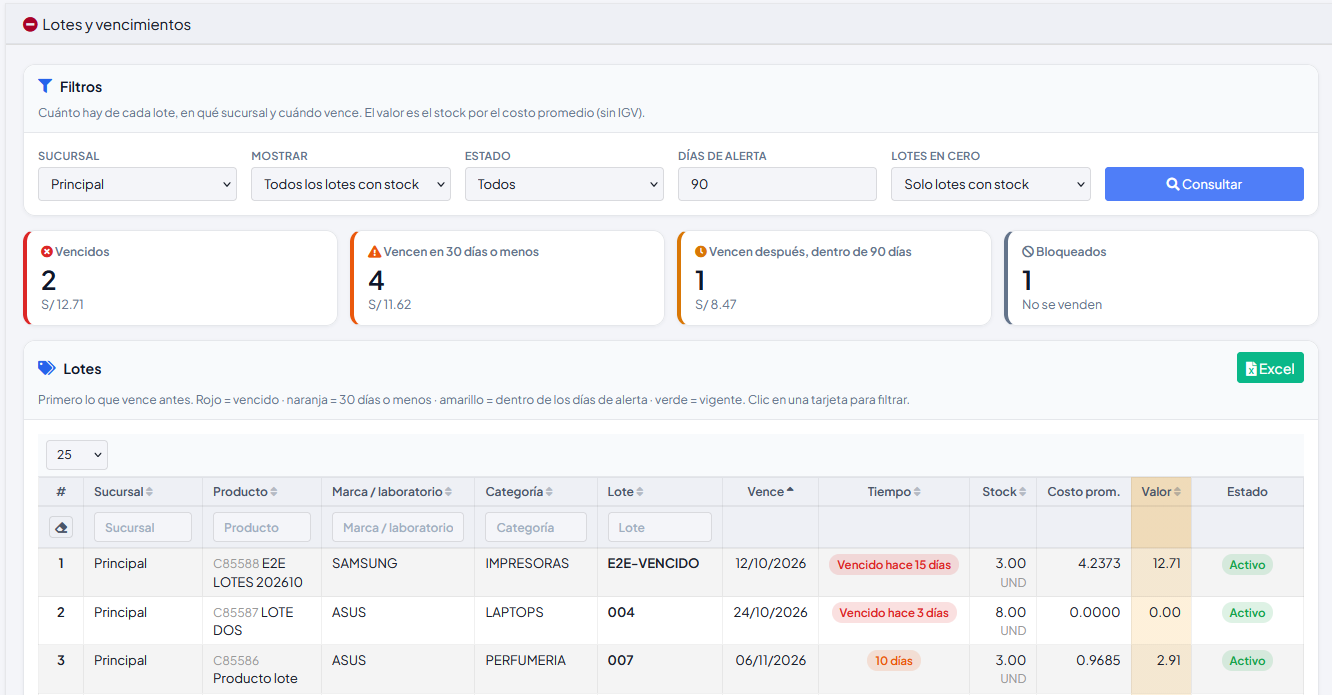This screenshot has height=695, width=1332.
Task: Click the eraser clear-filters icon
Action: [61, 527]
